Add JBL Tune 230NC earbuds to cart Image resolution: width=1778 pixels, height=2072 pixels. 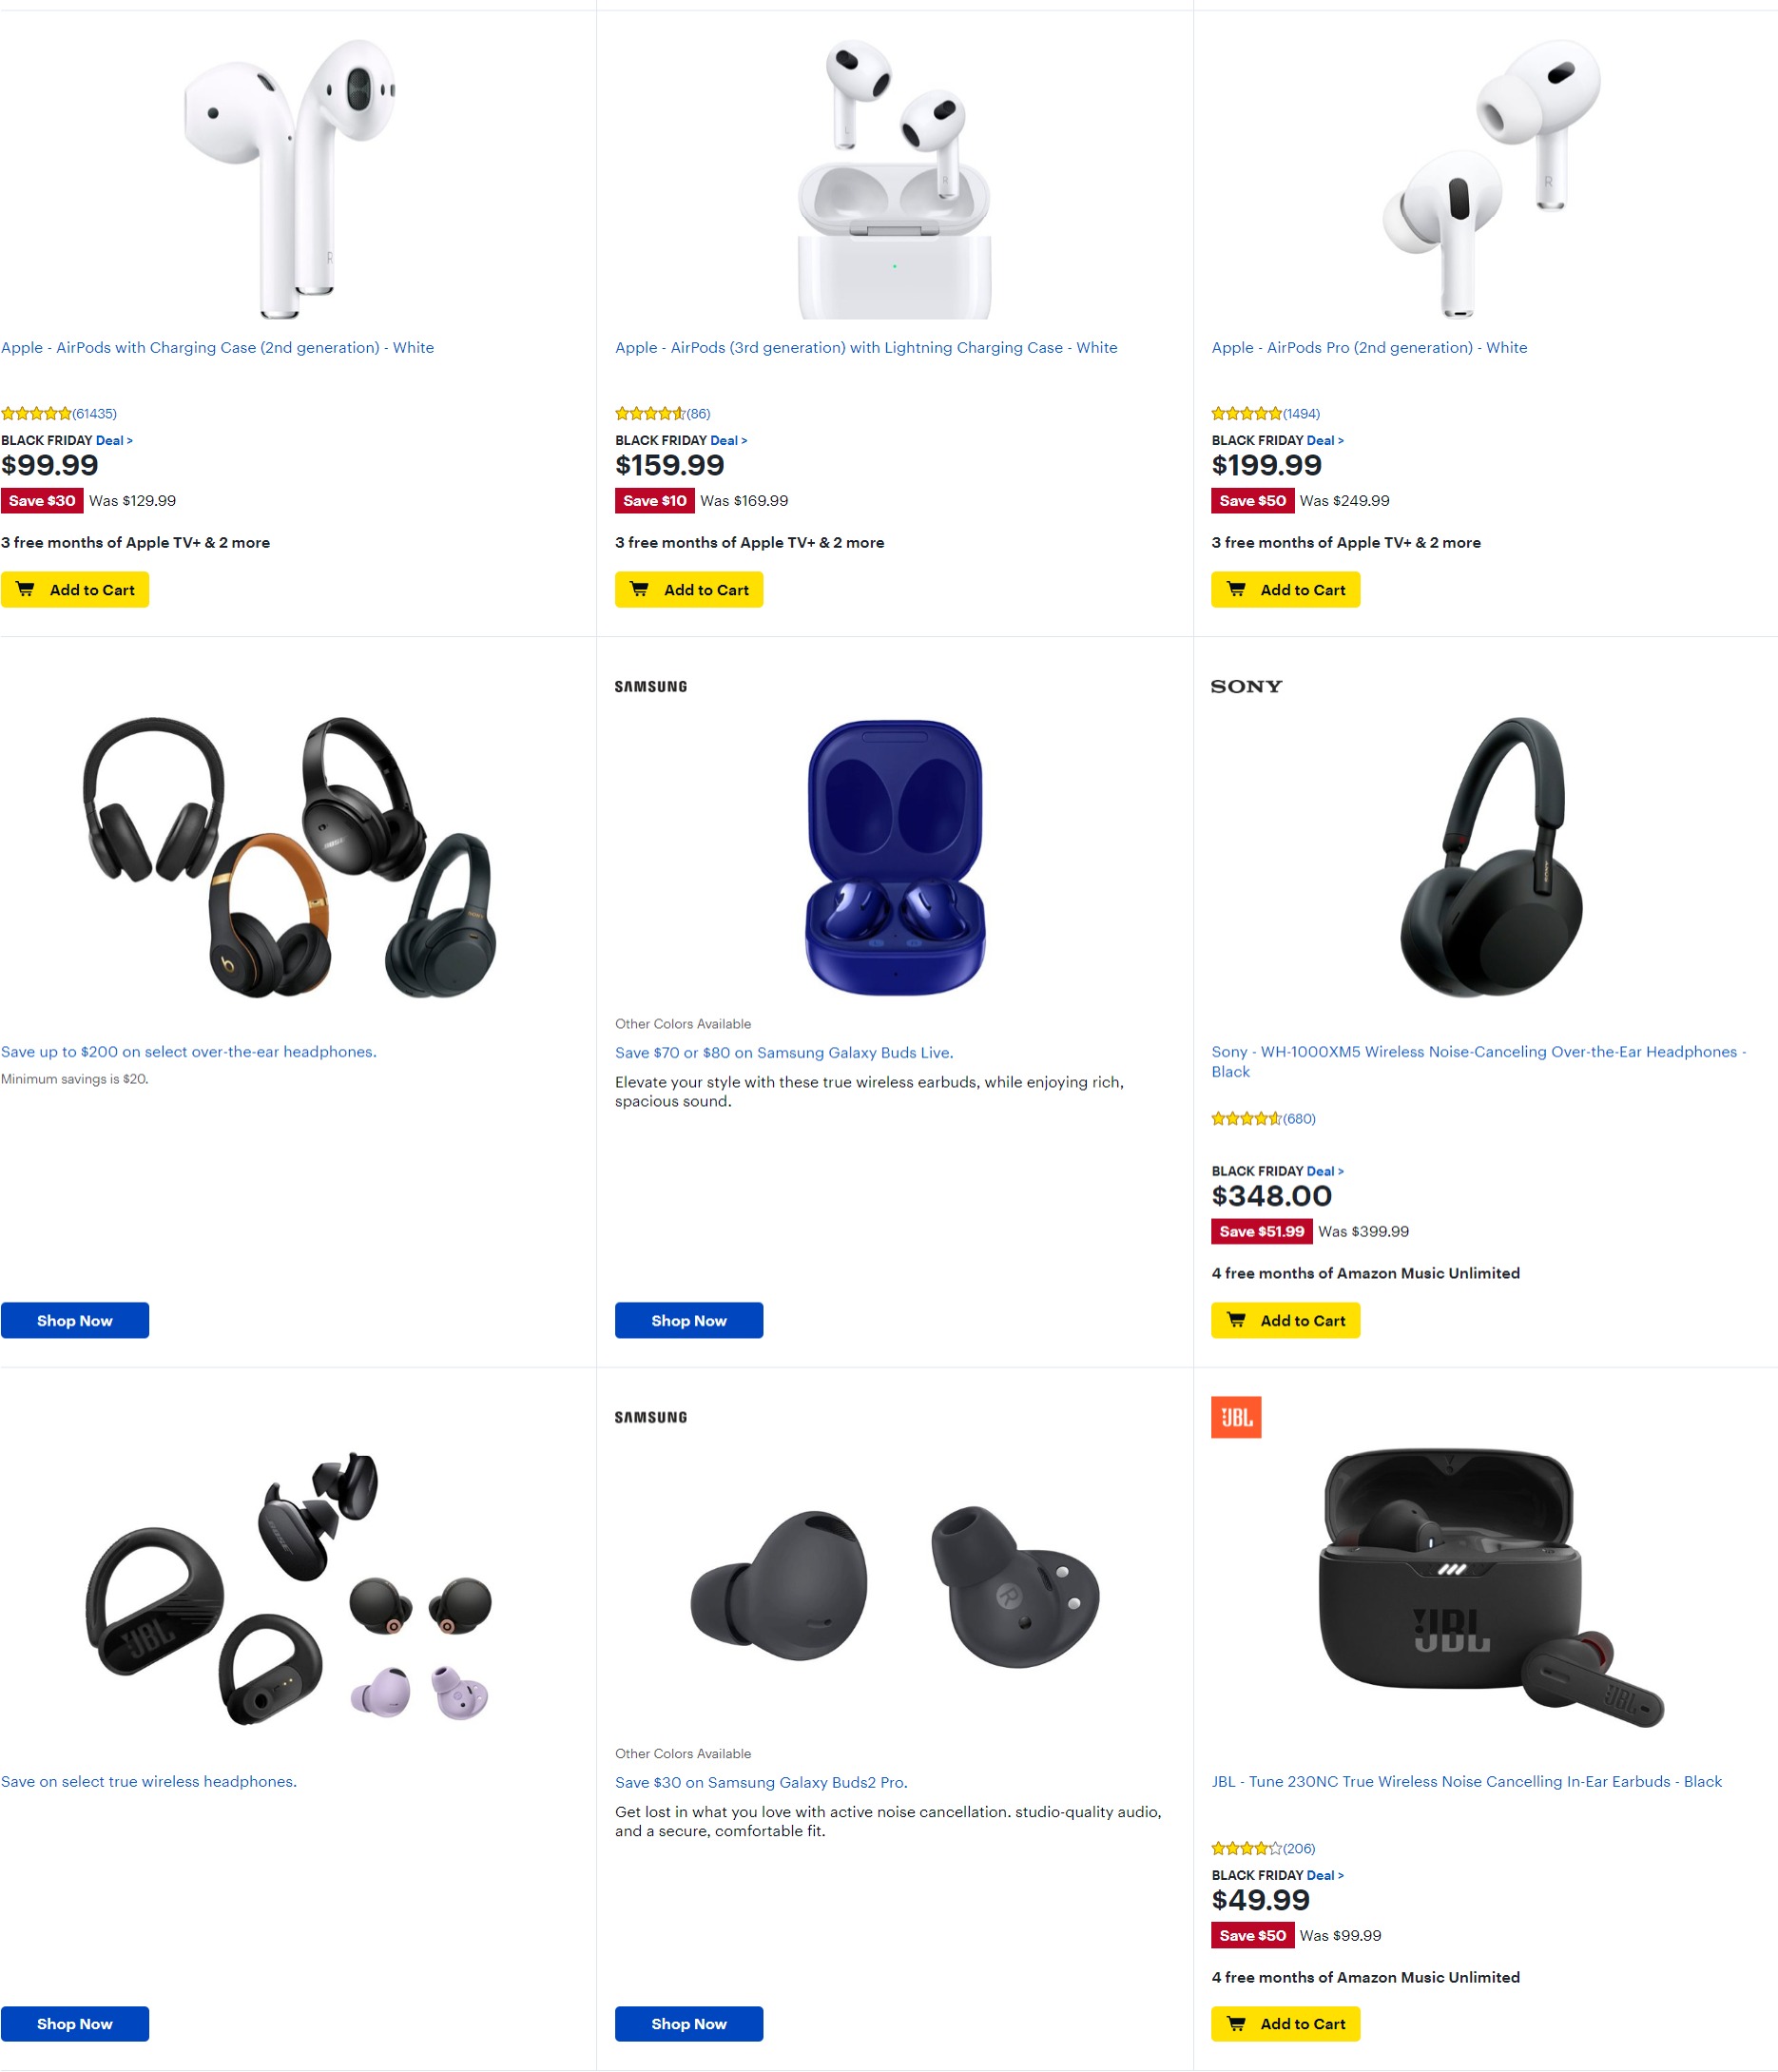[1285, 2023]
